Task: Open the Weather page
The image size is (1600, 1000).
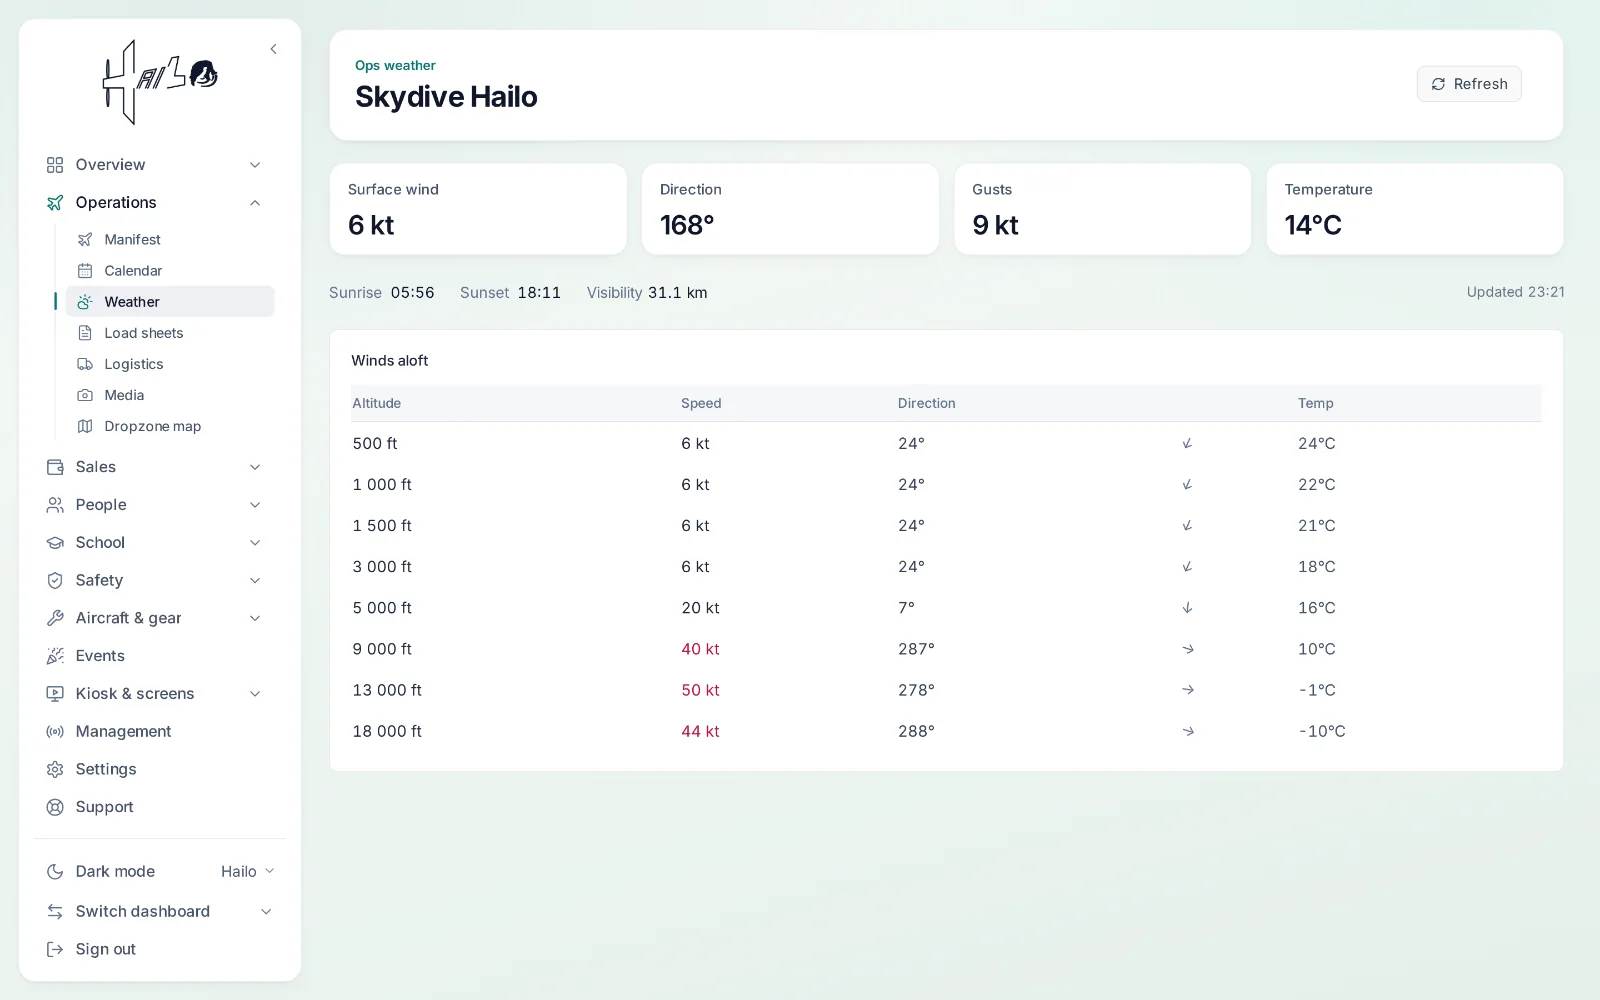Action: pyautogui.click(x=170, y=302)
